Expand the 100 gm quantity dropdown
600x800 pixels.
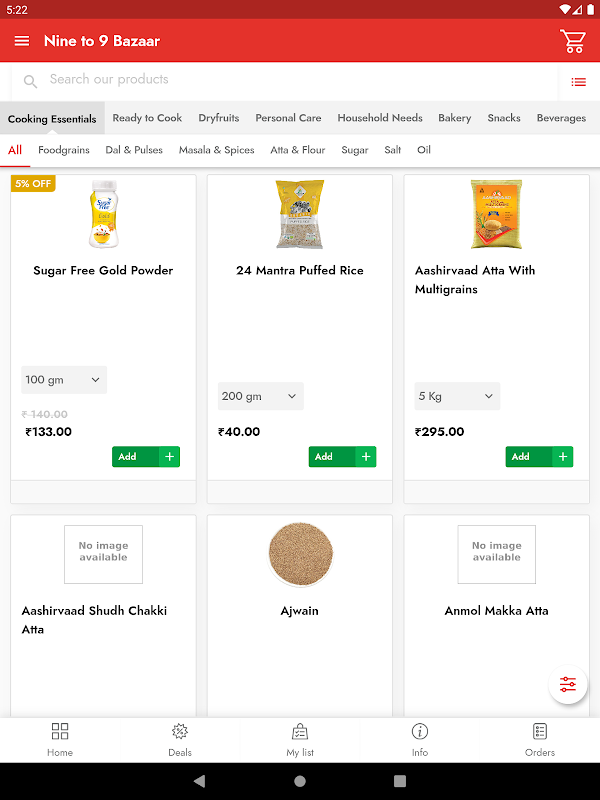(64, 380)
